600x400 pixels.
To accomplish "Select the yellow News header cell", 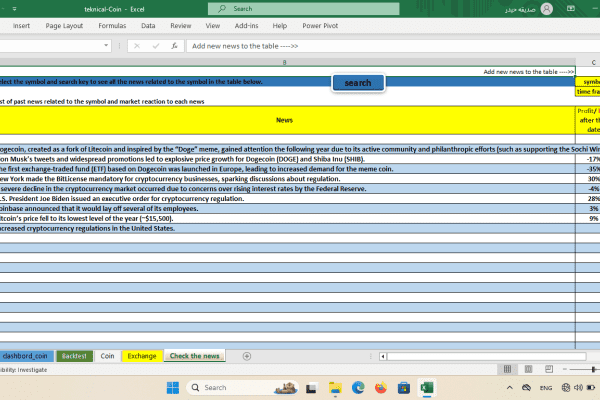I will [x=287, y=120].
